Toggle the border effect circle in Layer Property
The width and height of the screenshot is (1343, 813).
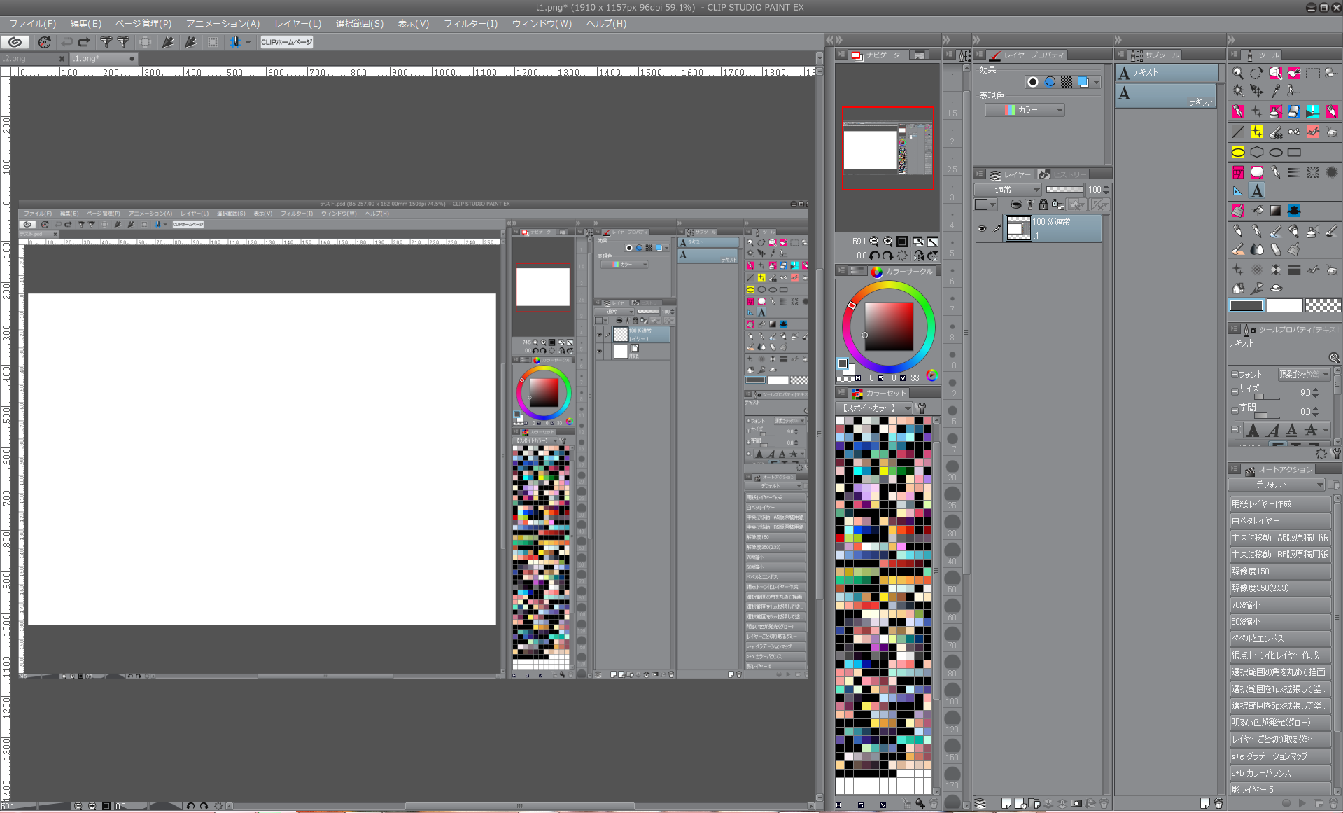[1033, 82]
